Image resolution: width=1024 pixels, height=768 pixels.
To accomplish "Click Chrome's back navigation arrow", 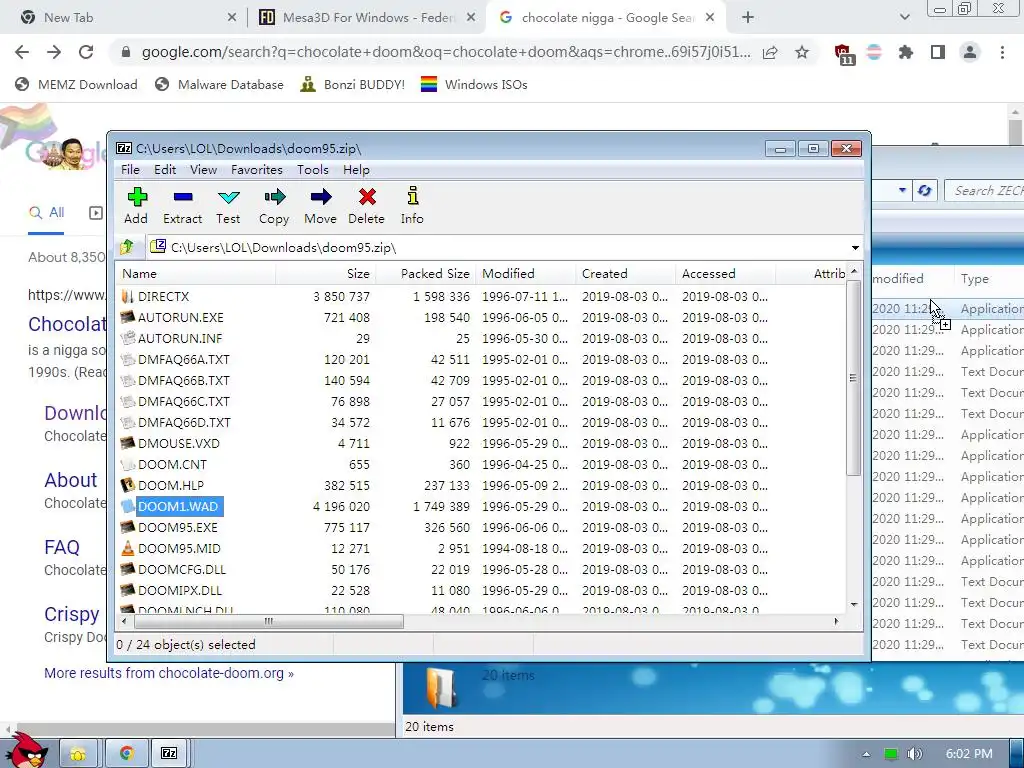I will [22, 52].
